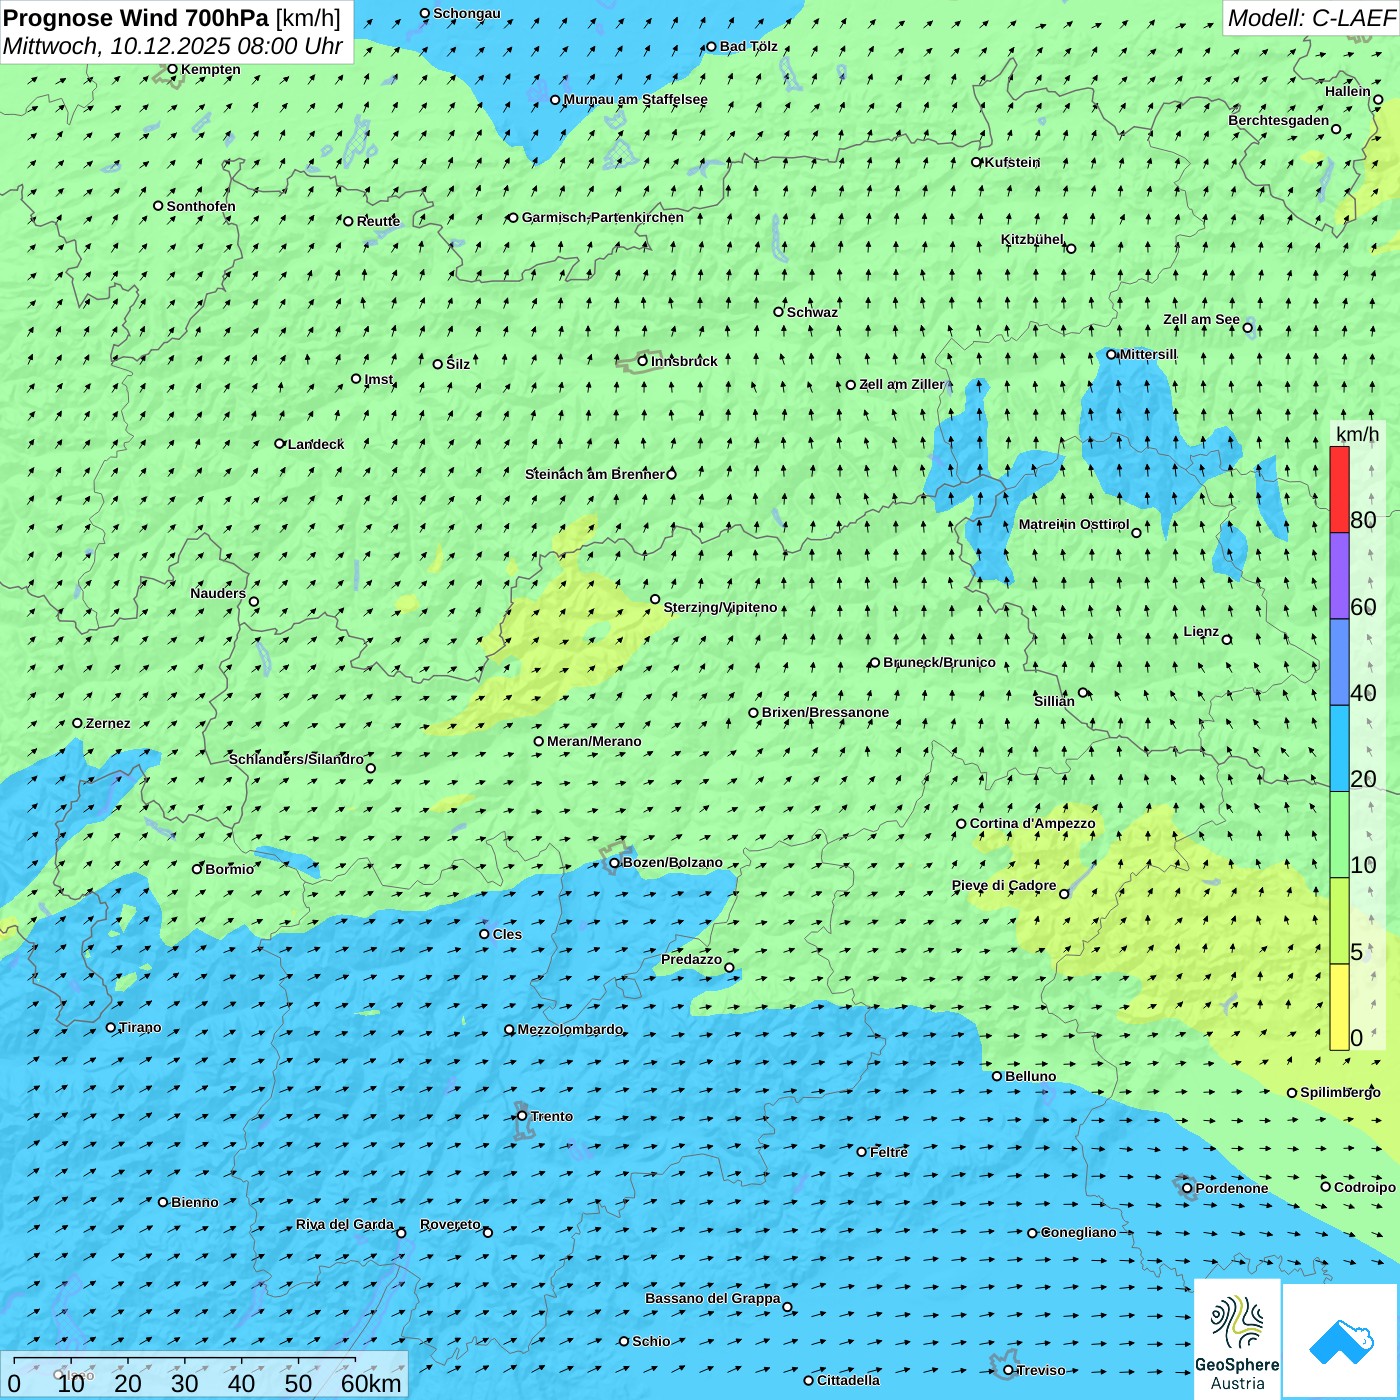Click the 'Modell: C-LAEF' label
This screenshot has width=1400, height=1400.
click(x=1310, y=18)
